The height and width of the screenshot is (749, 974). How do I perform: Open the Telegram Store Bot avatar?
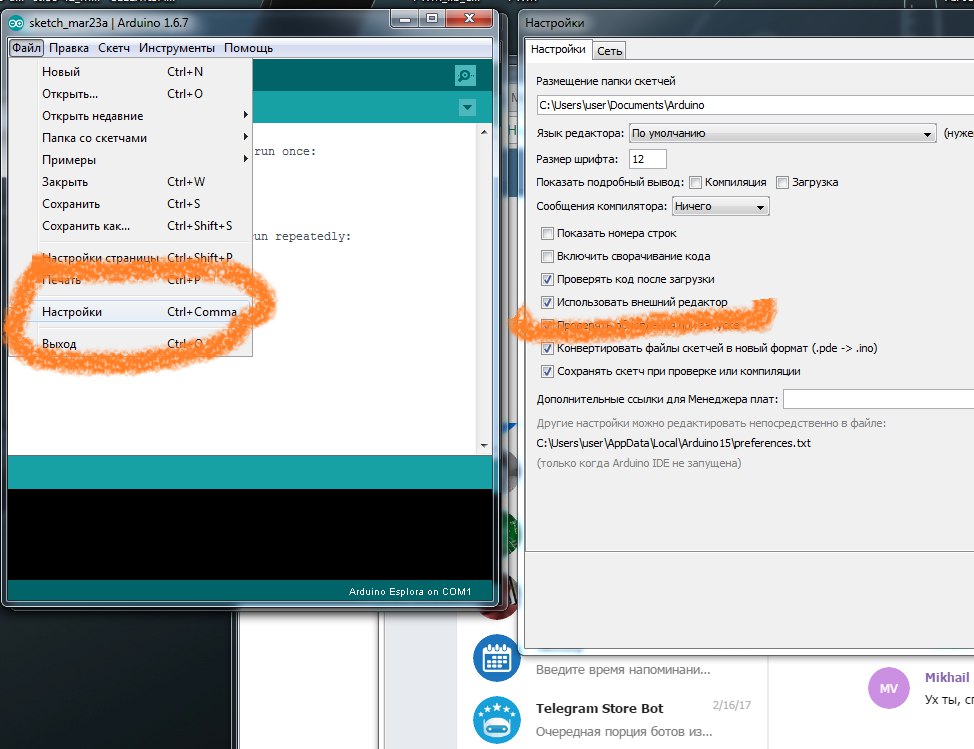(496, 720)
